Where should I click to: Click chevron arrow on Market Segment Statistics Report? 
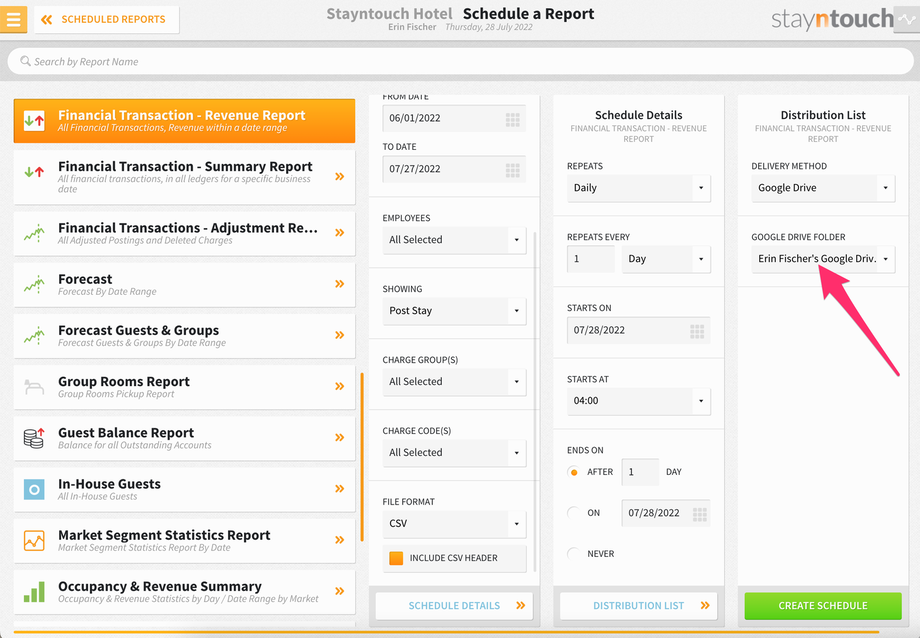pos(339,539)
